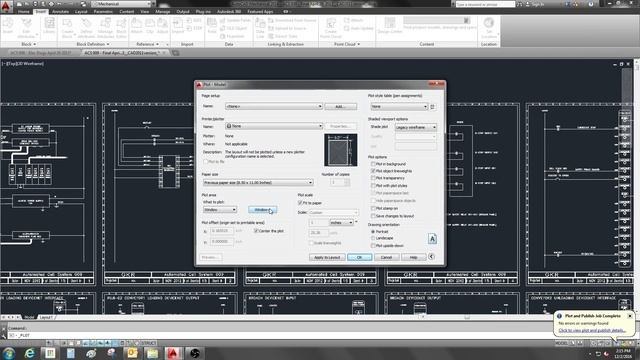Viewport: 640px width, 360px height.
Task: Click the Field ribbon icon
Action: pyautogui.click(x=212, y=25)
